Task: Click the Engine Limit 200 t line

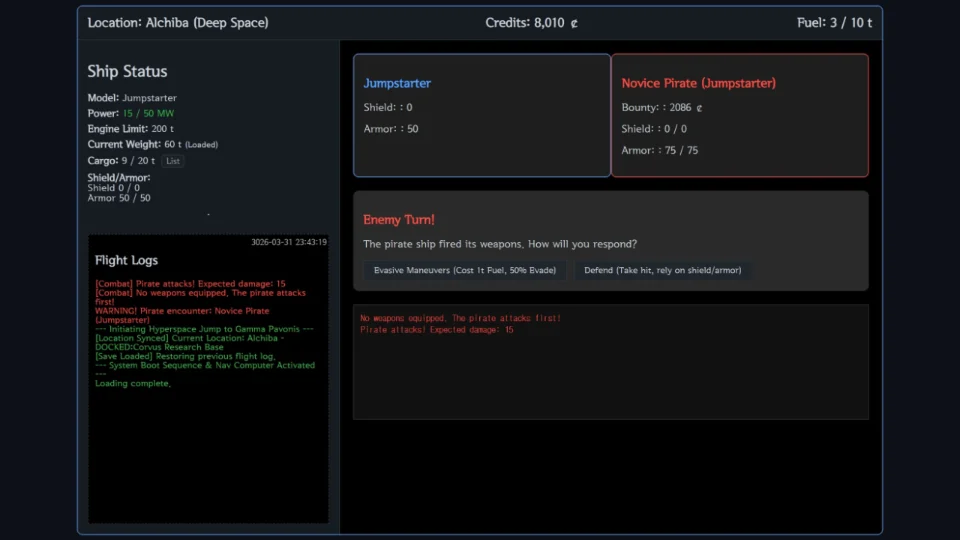Action: [x=130, y=129]
